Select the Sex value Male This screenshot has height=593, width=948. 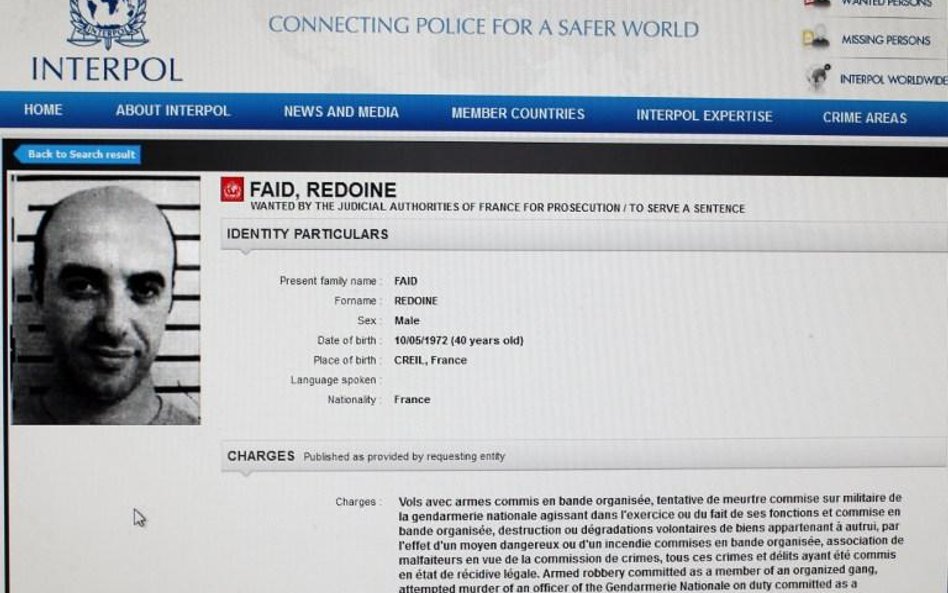coord(407,320)
